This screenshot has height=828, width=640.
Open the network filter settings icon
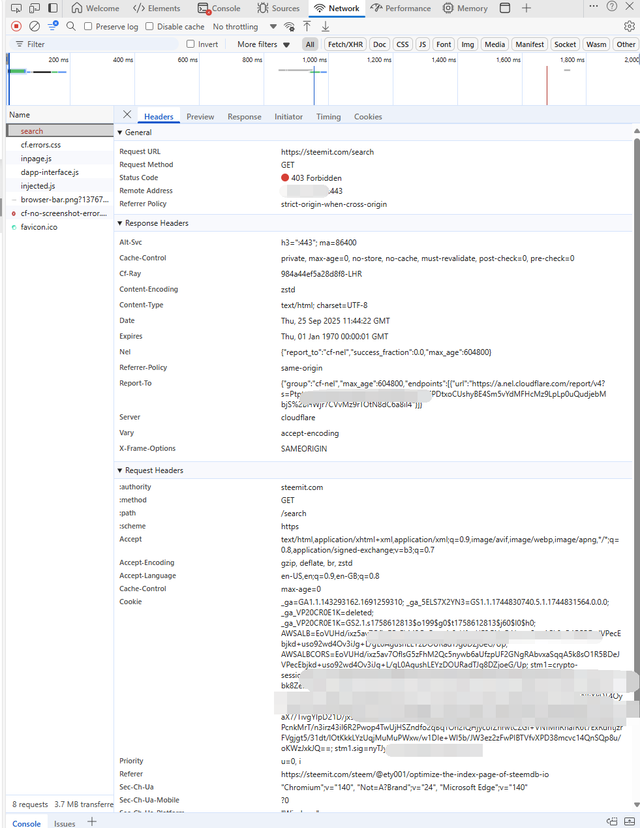[53, 26]
